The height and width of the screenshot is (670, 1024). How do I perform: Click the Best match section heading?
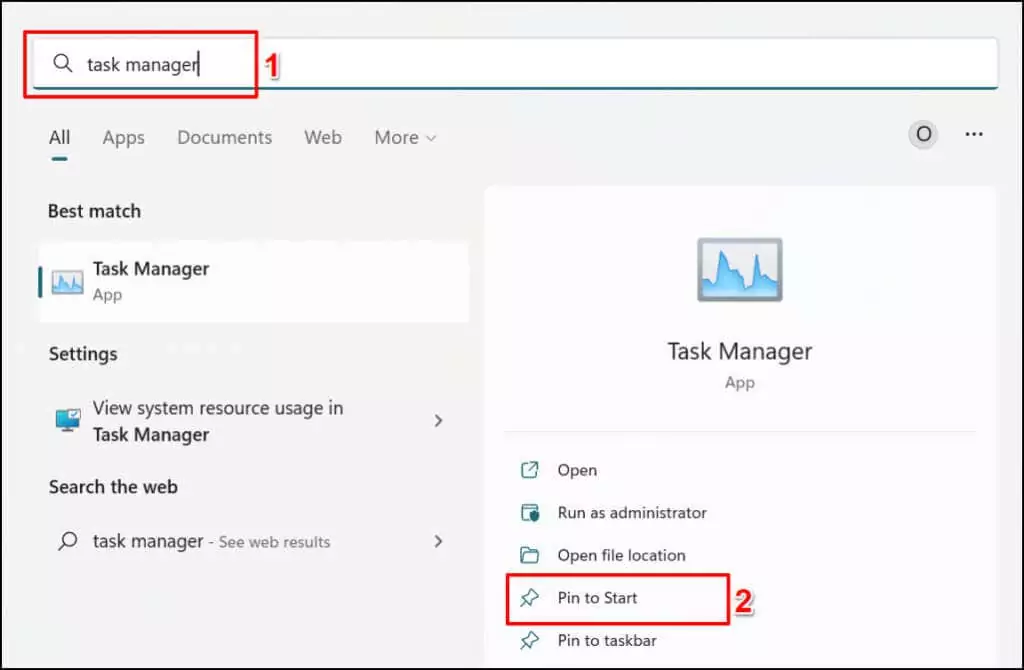(95, 211)
